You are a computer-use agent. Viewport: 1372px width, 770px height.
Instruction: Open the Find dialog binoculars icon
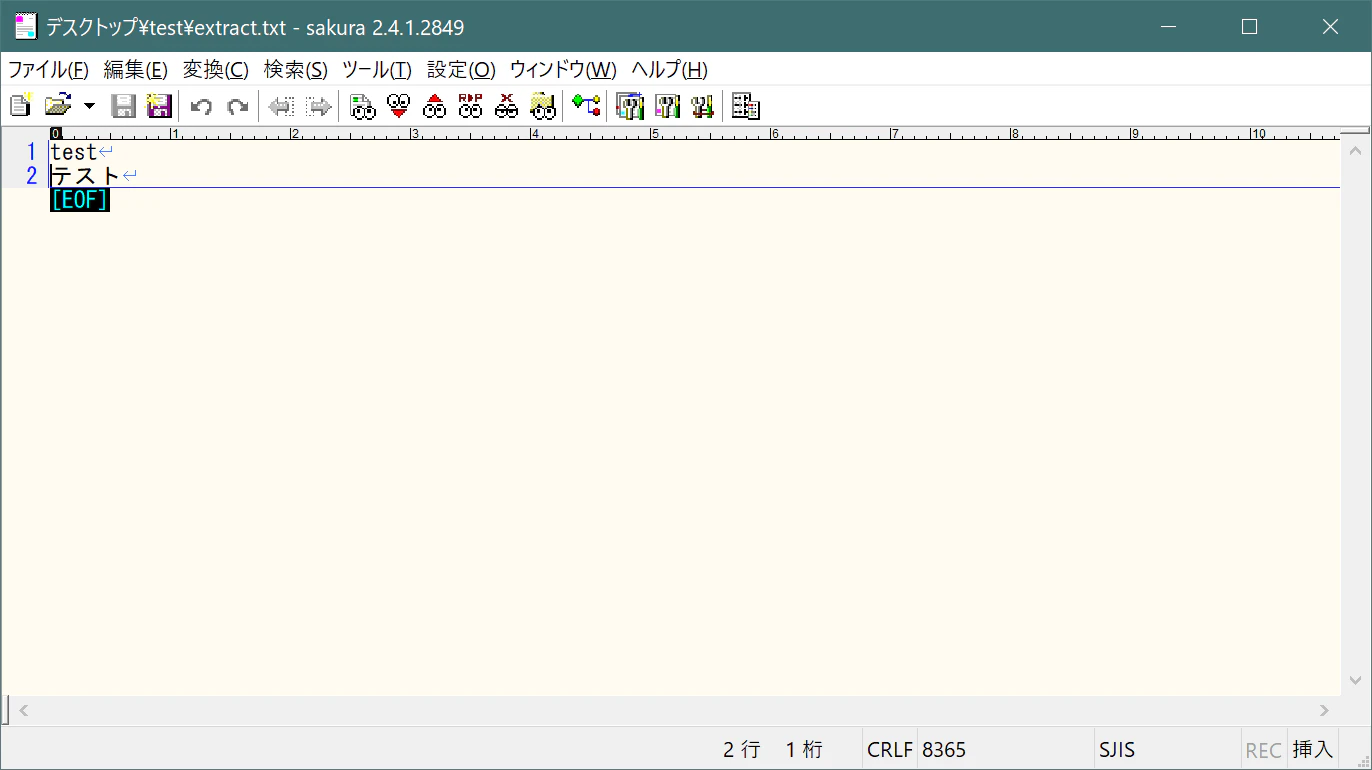[362, 106]
